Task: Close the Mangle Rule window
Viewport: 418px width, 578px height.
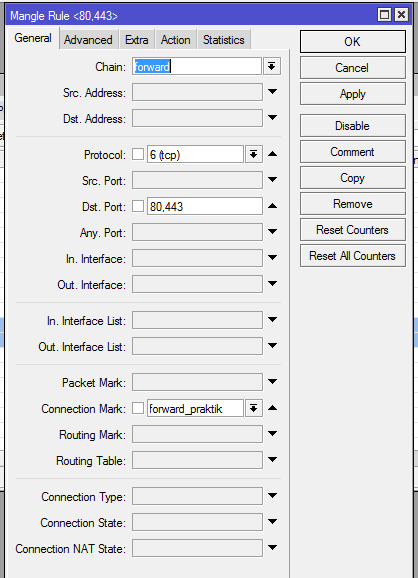Action: coord(401,15)
